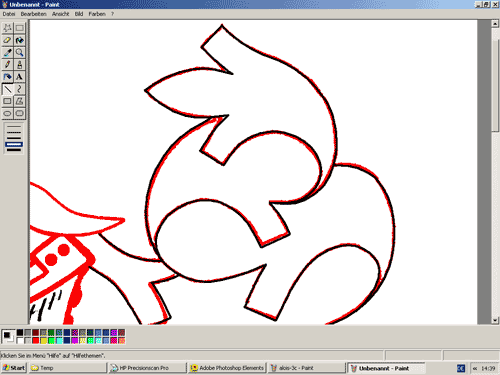Choose the thinnest line width option
The height and width of the screenshot is (375, 500).
(14, 127)
